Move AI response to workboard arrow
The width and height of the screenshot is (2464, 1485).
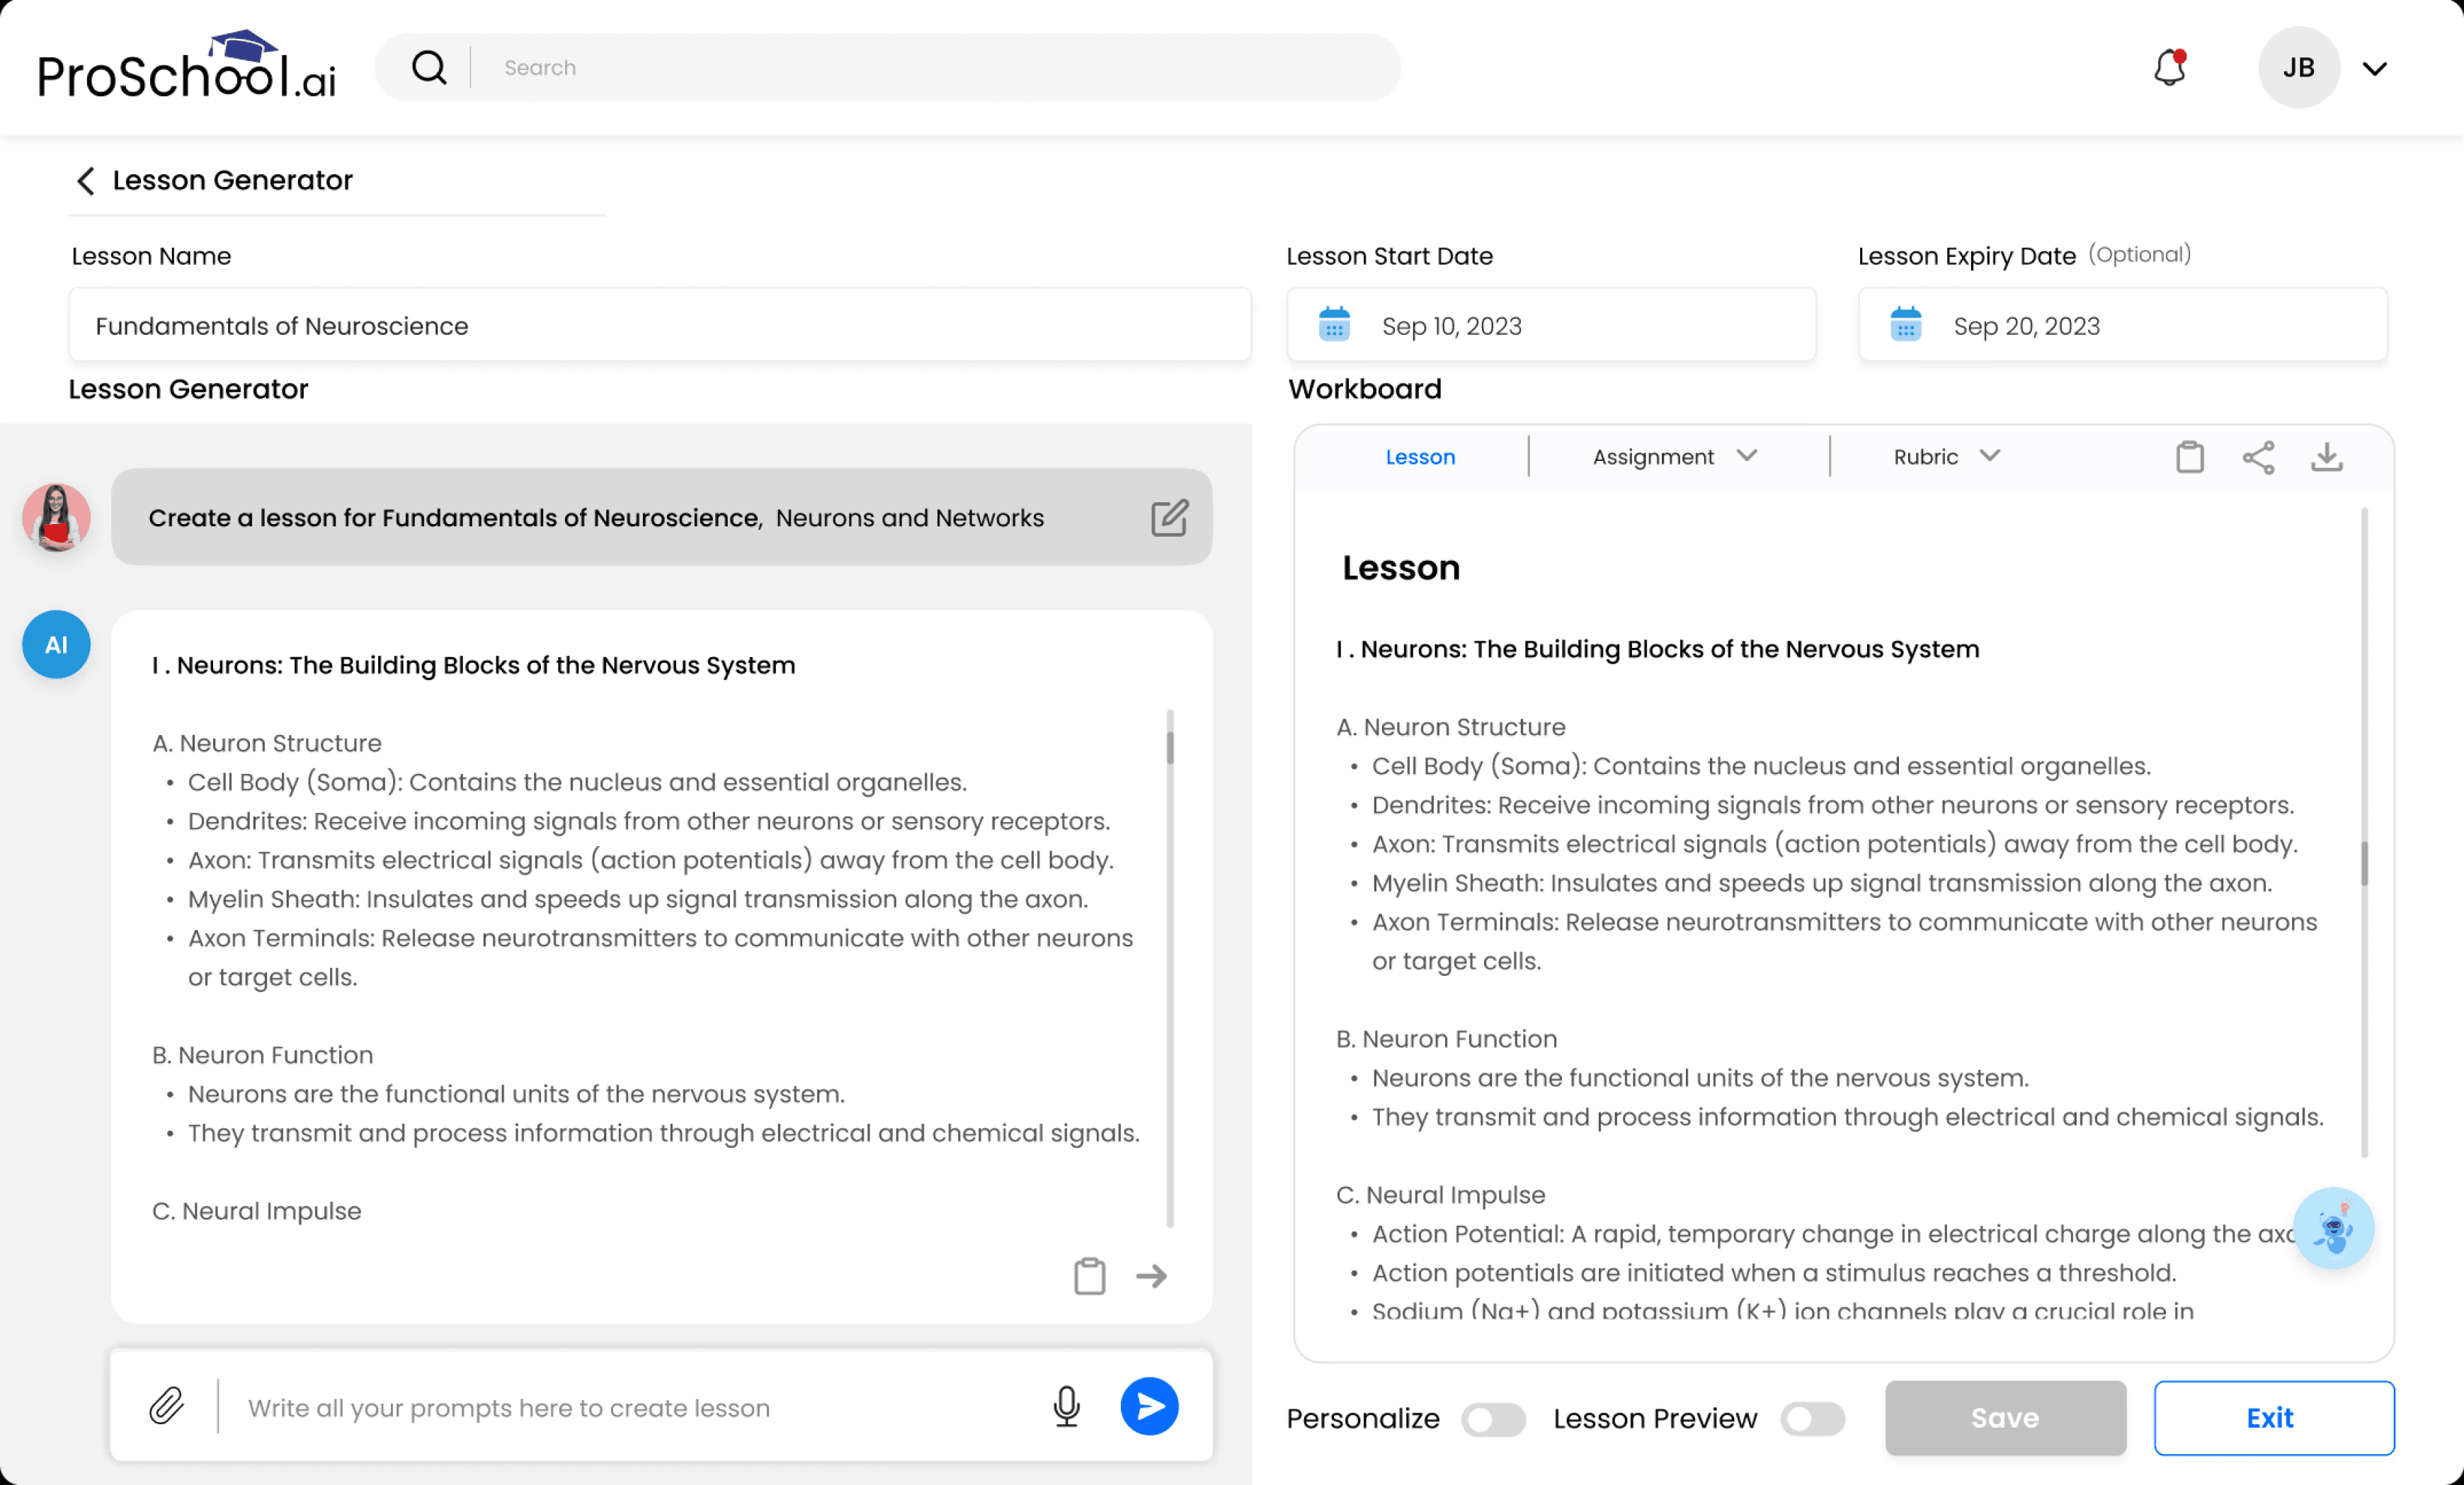coord(1151,1275)
